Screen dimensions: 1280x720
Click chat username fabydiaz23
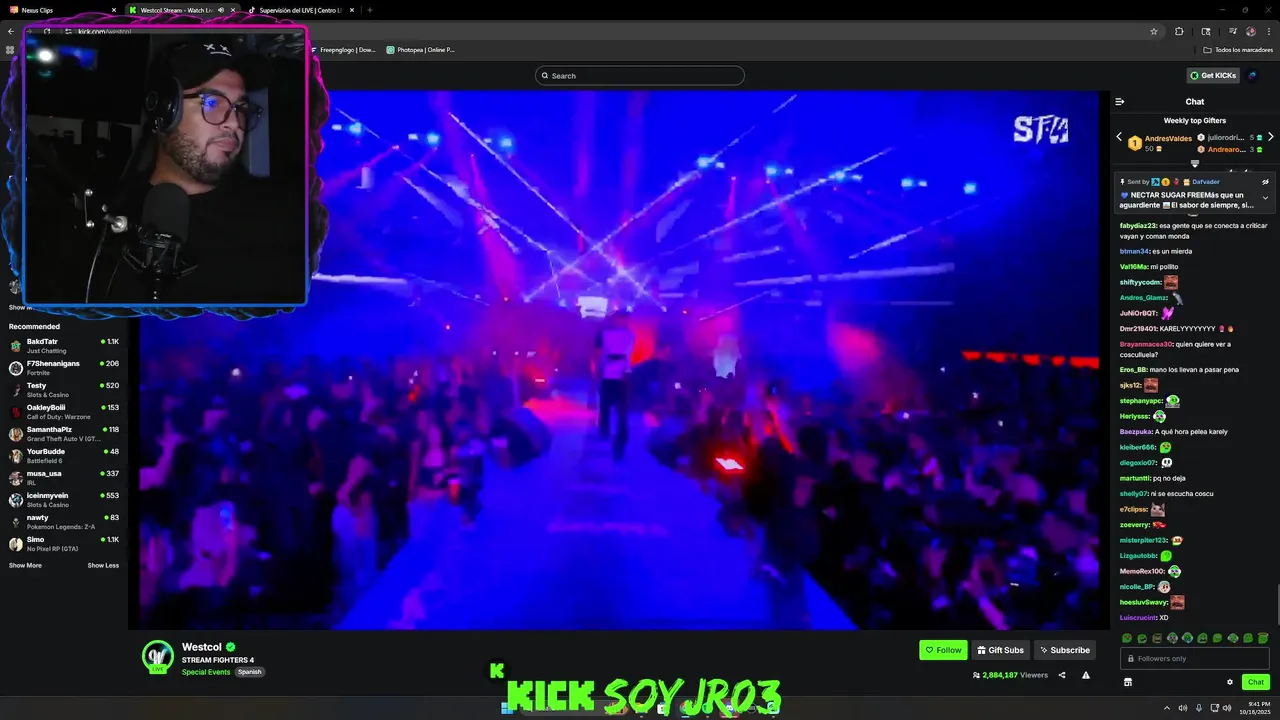1138,226
